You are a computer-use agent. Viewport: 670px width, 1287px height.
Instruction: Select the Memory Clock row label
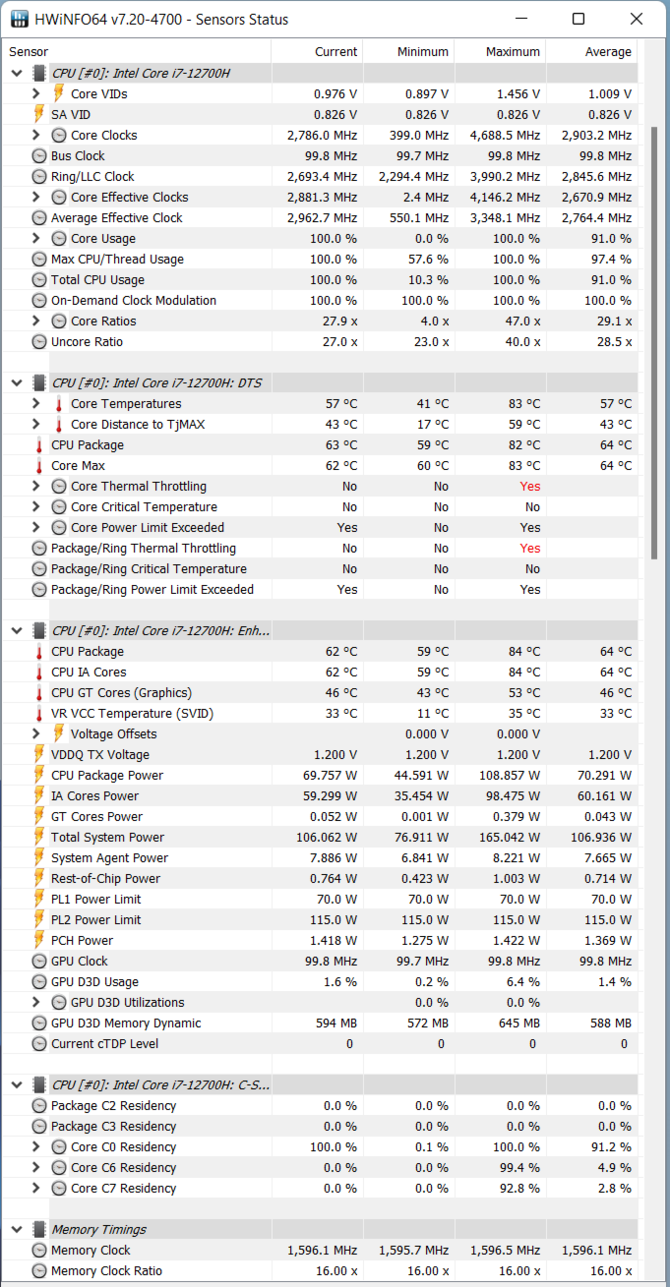pyautogui.click(x=91, y=1250)
